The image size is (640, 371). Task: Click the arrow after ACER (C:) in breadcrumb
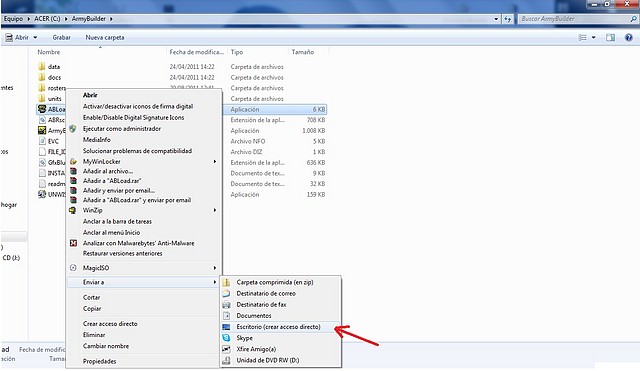66,19
